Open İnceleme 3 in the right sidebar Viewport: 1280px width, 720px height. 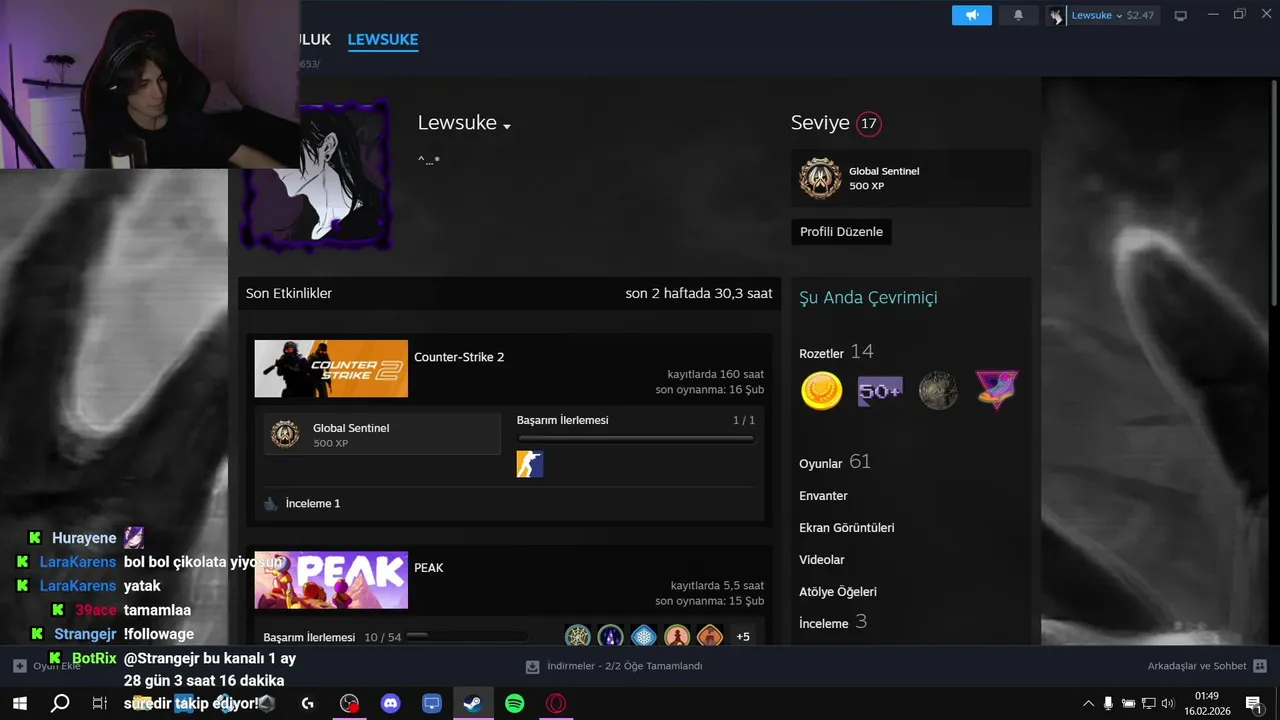[x=833, y=622]
